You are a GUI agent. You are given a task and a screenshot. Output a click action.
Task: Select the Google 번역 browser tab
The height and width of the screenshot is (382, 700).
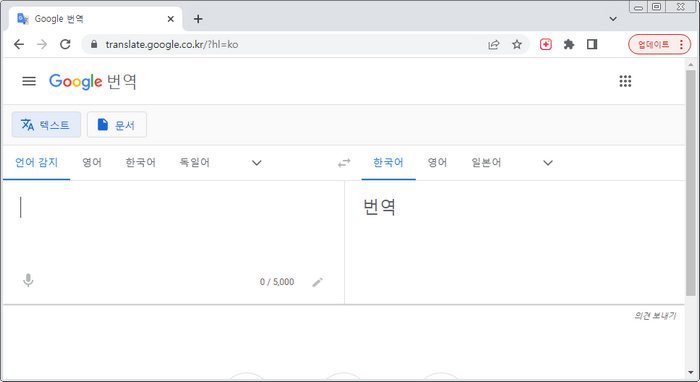click(x=96, y=19)
